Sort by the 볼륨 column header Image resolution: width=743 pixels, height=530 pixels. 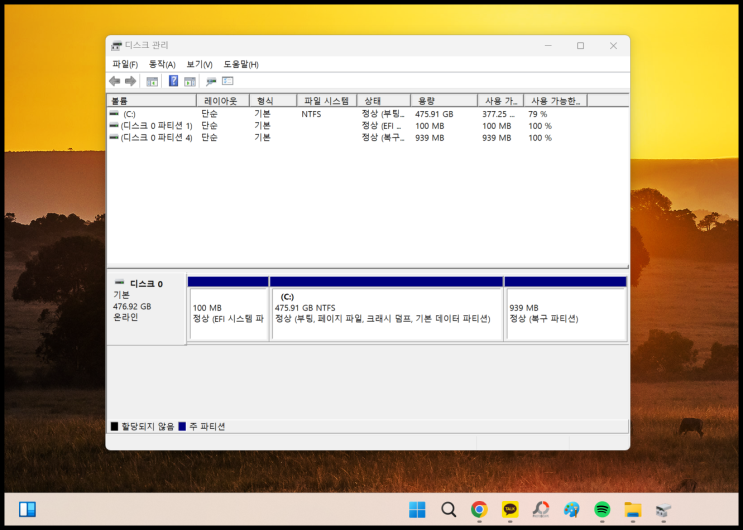[x=150, y=101]
